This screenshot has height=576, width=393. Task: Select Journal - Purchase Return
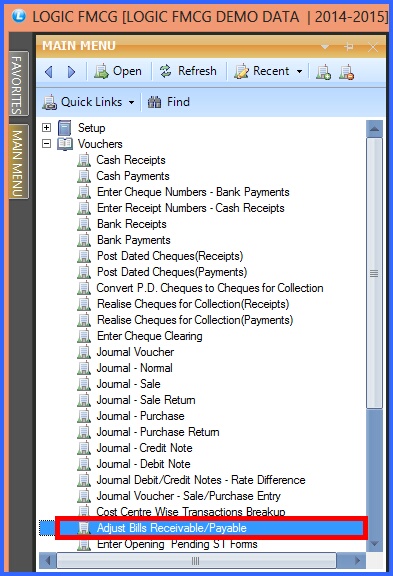158,432
